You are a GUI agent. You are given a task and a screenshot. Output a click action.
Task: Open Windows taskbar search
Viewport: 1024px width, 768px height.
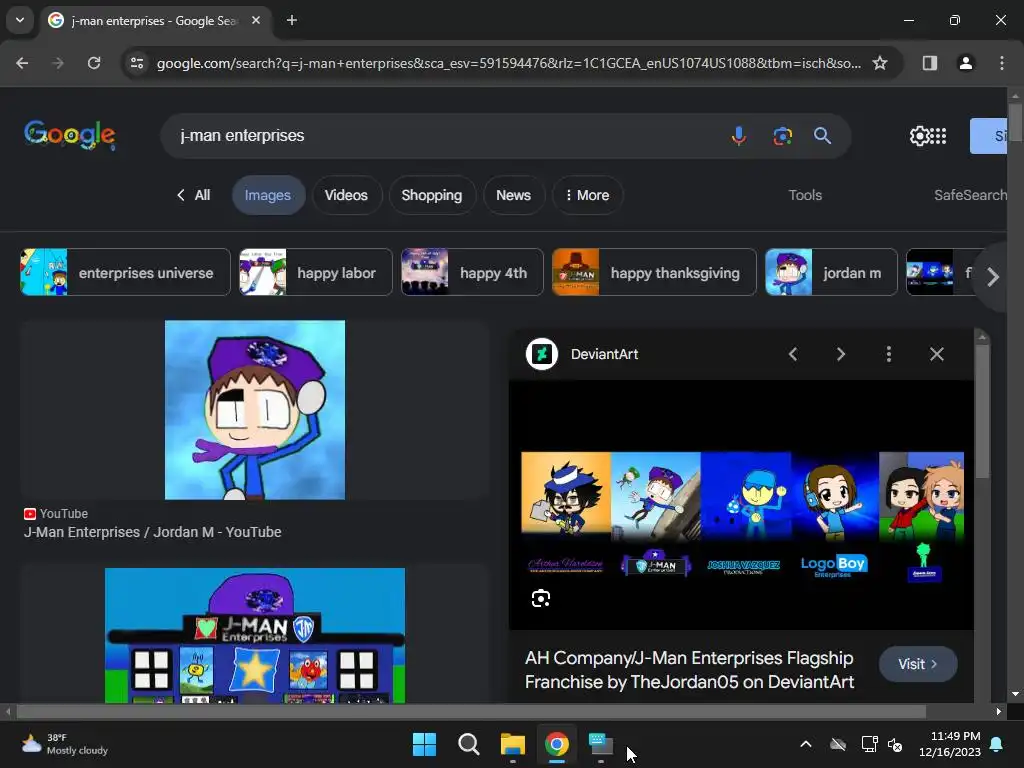point(468,744)
